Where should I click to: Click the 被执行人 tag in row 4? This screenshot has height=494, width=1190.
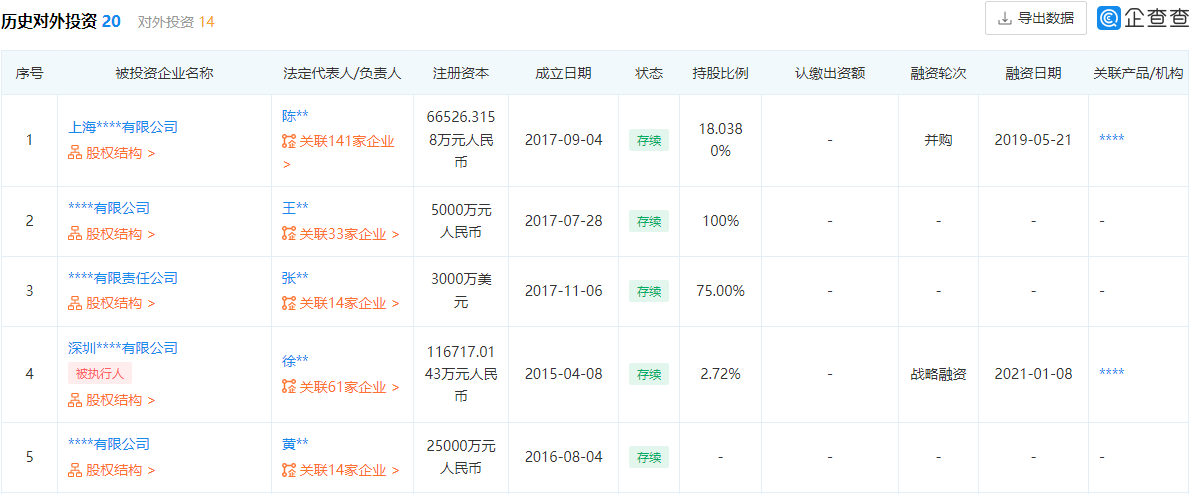coord(100,374)
